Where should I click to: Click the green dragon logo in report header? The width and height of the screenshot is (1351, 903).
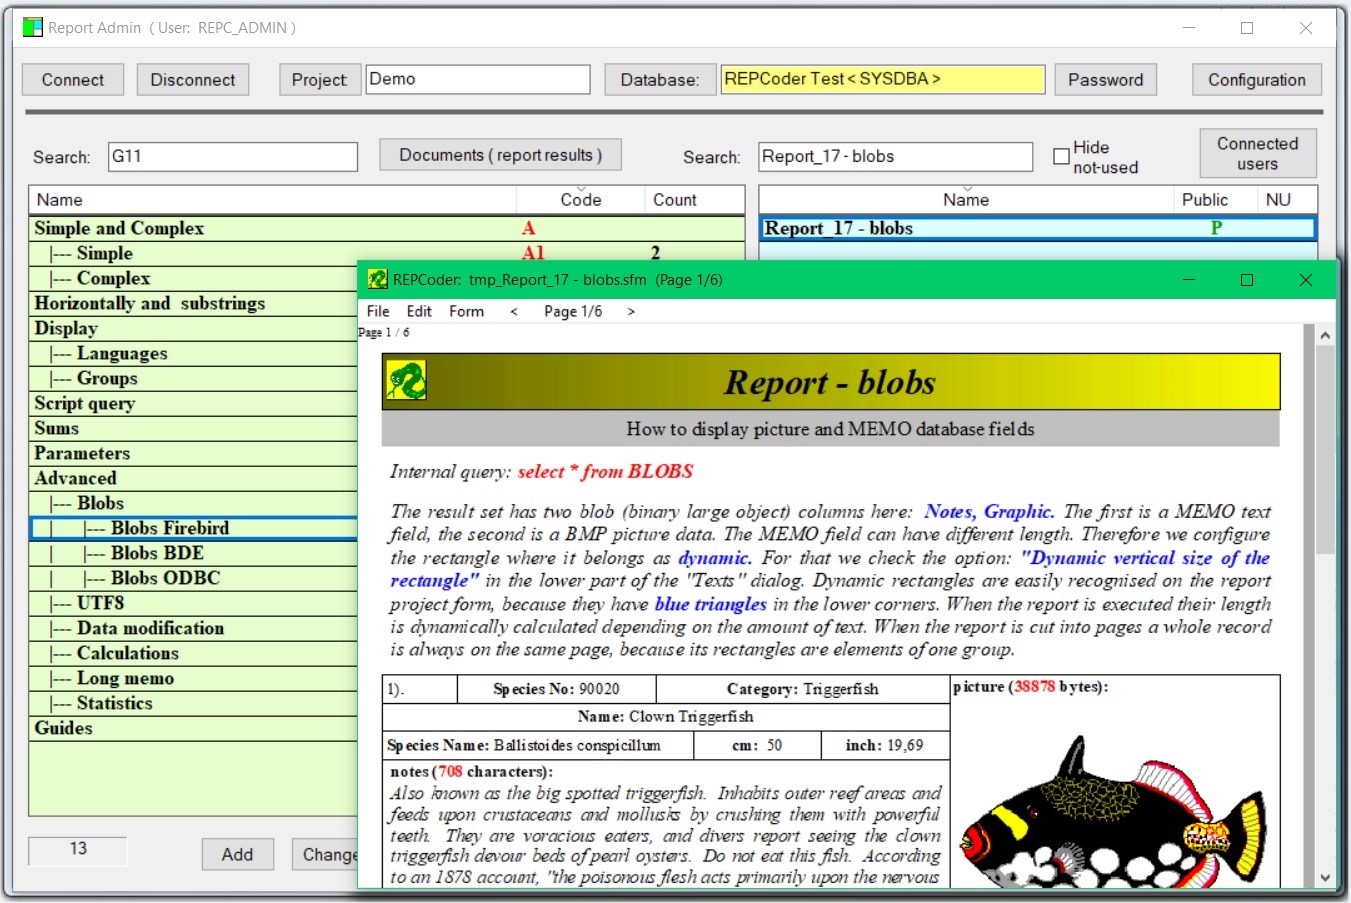pyautogui.click(x=406, y=381)
